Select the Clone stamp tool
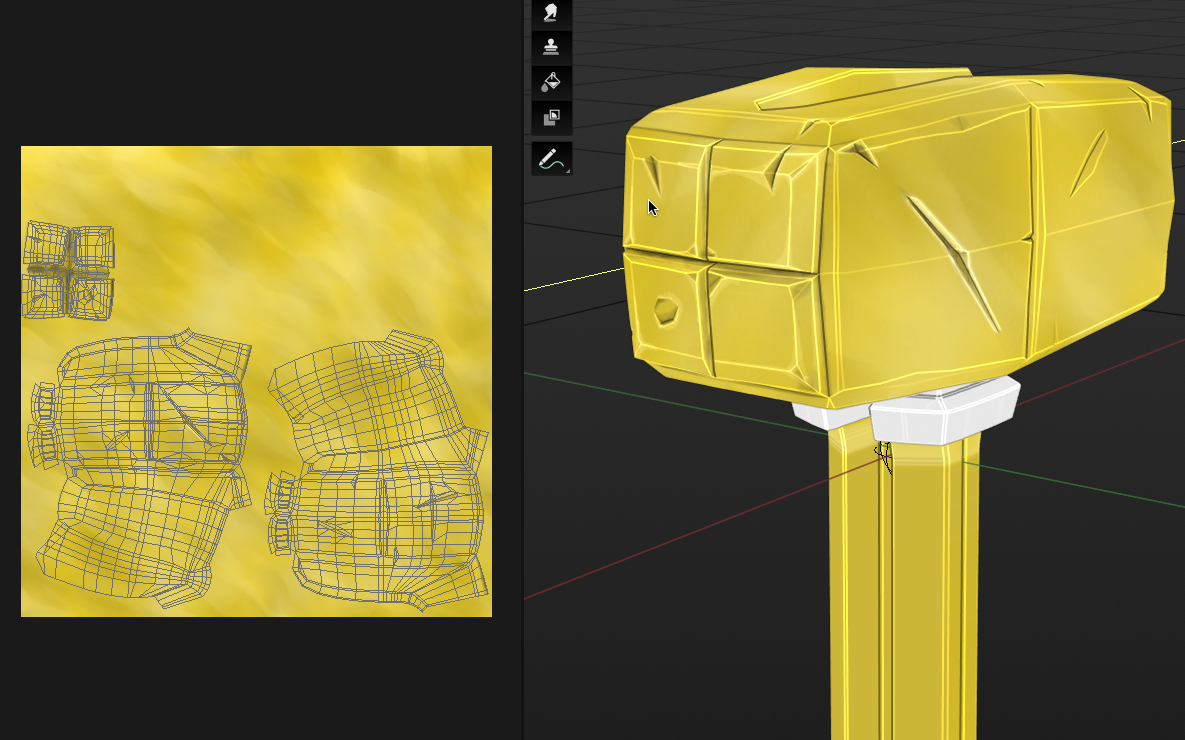Viewport: 1185px width, 740px height. tap(551, 47)
